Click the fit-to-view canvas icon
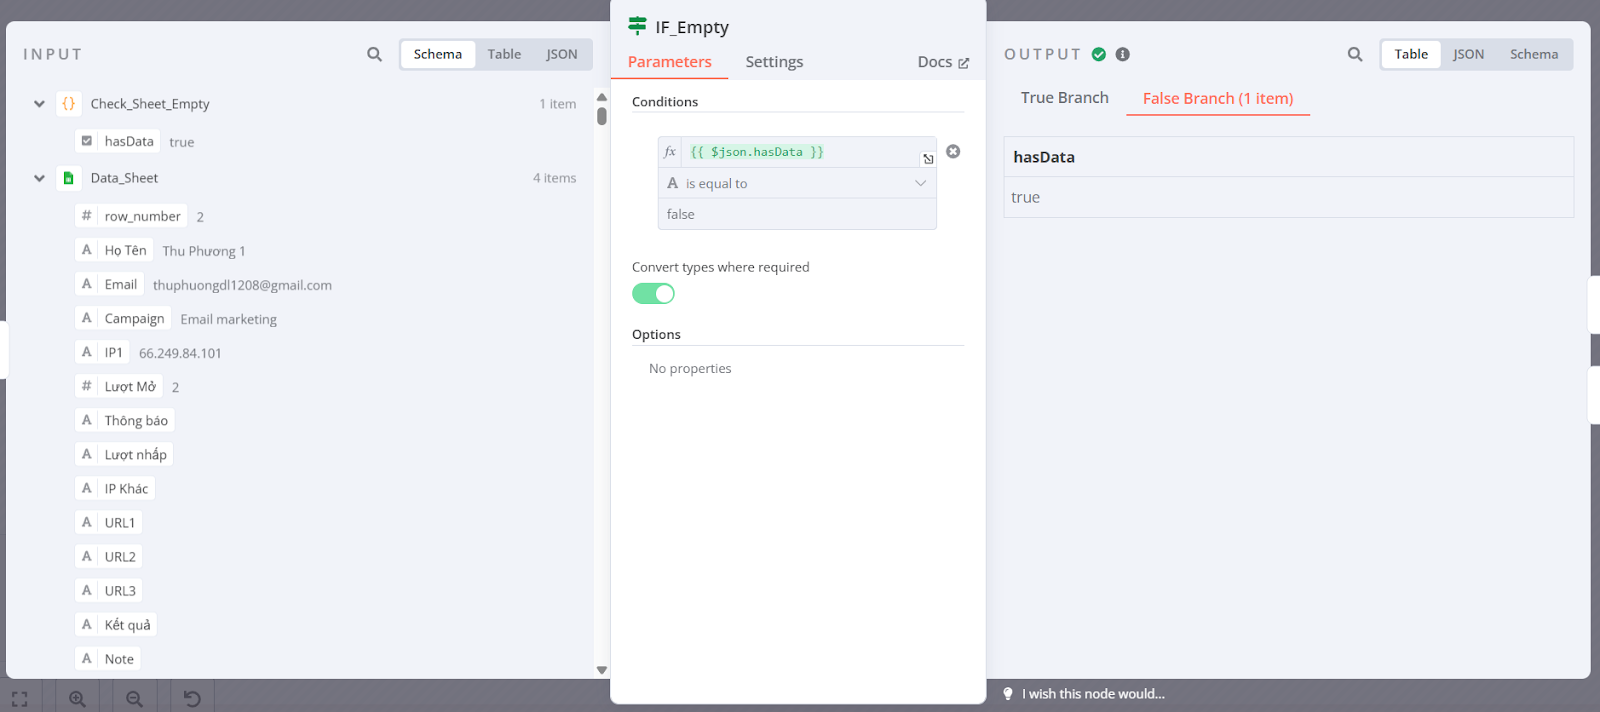Image resolution: width=1600 pixels, height=712 pixels. click(20, 699)
